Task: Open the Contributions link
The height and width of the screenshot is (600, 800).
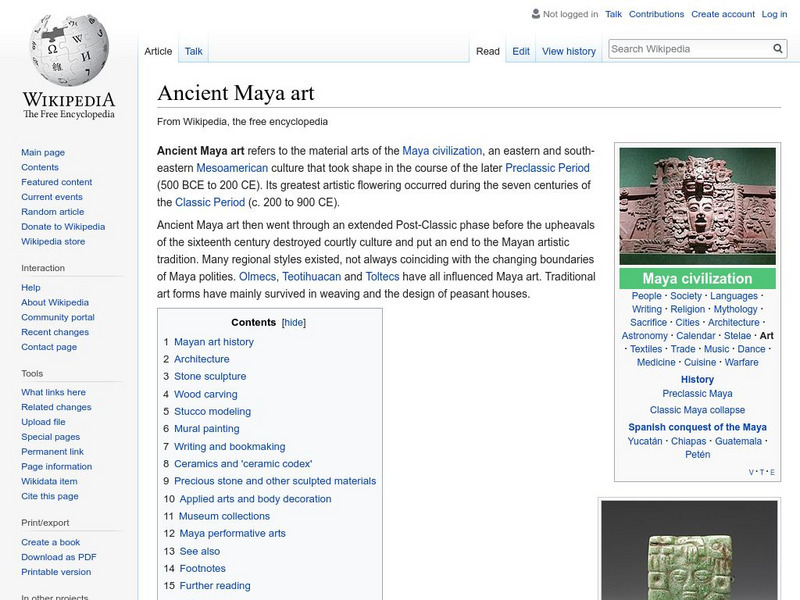Action: (656, 14)
